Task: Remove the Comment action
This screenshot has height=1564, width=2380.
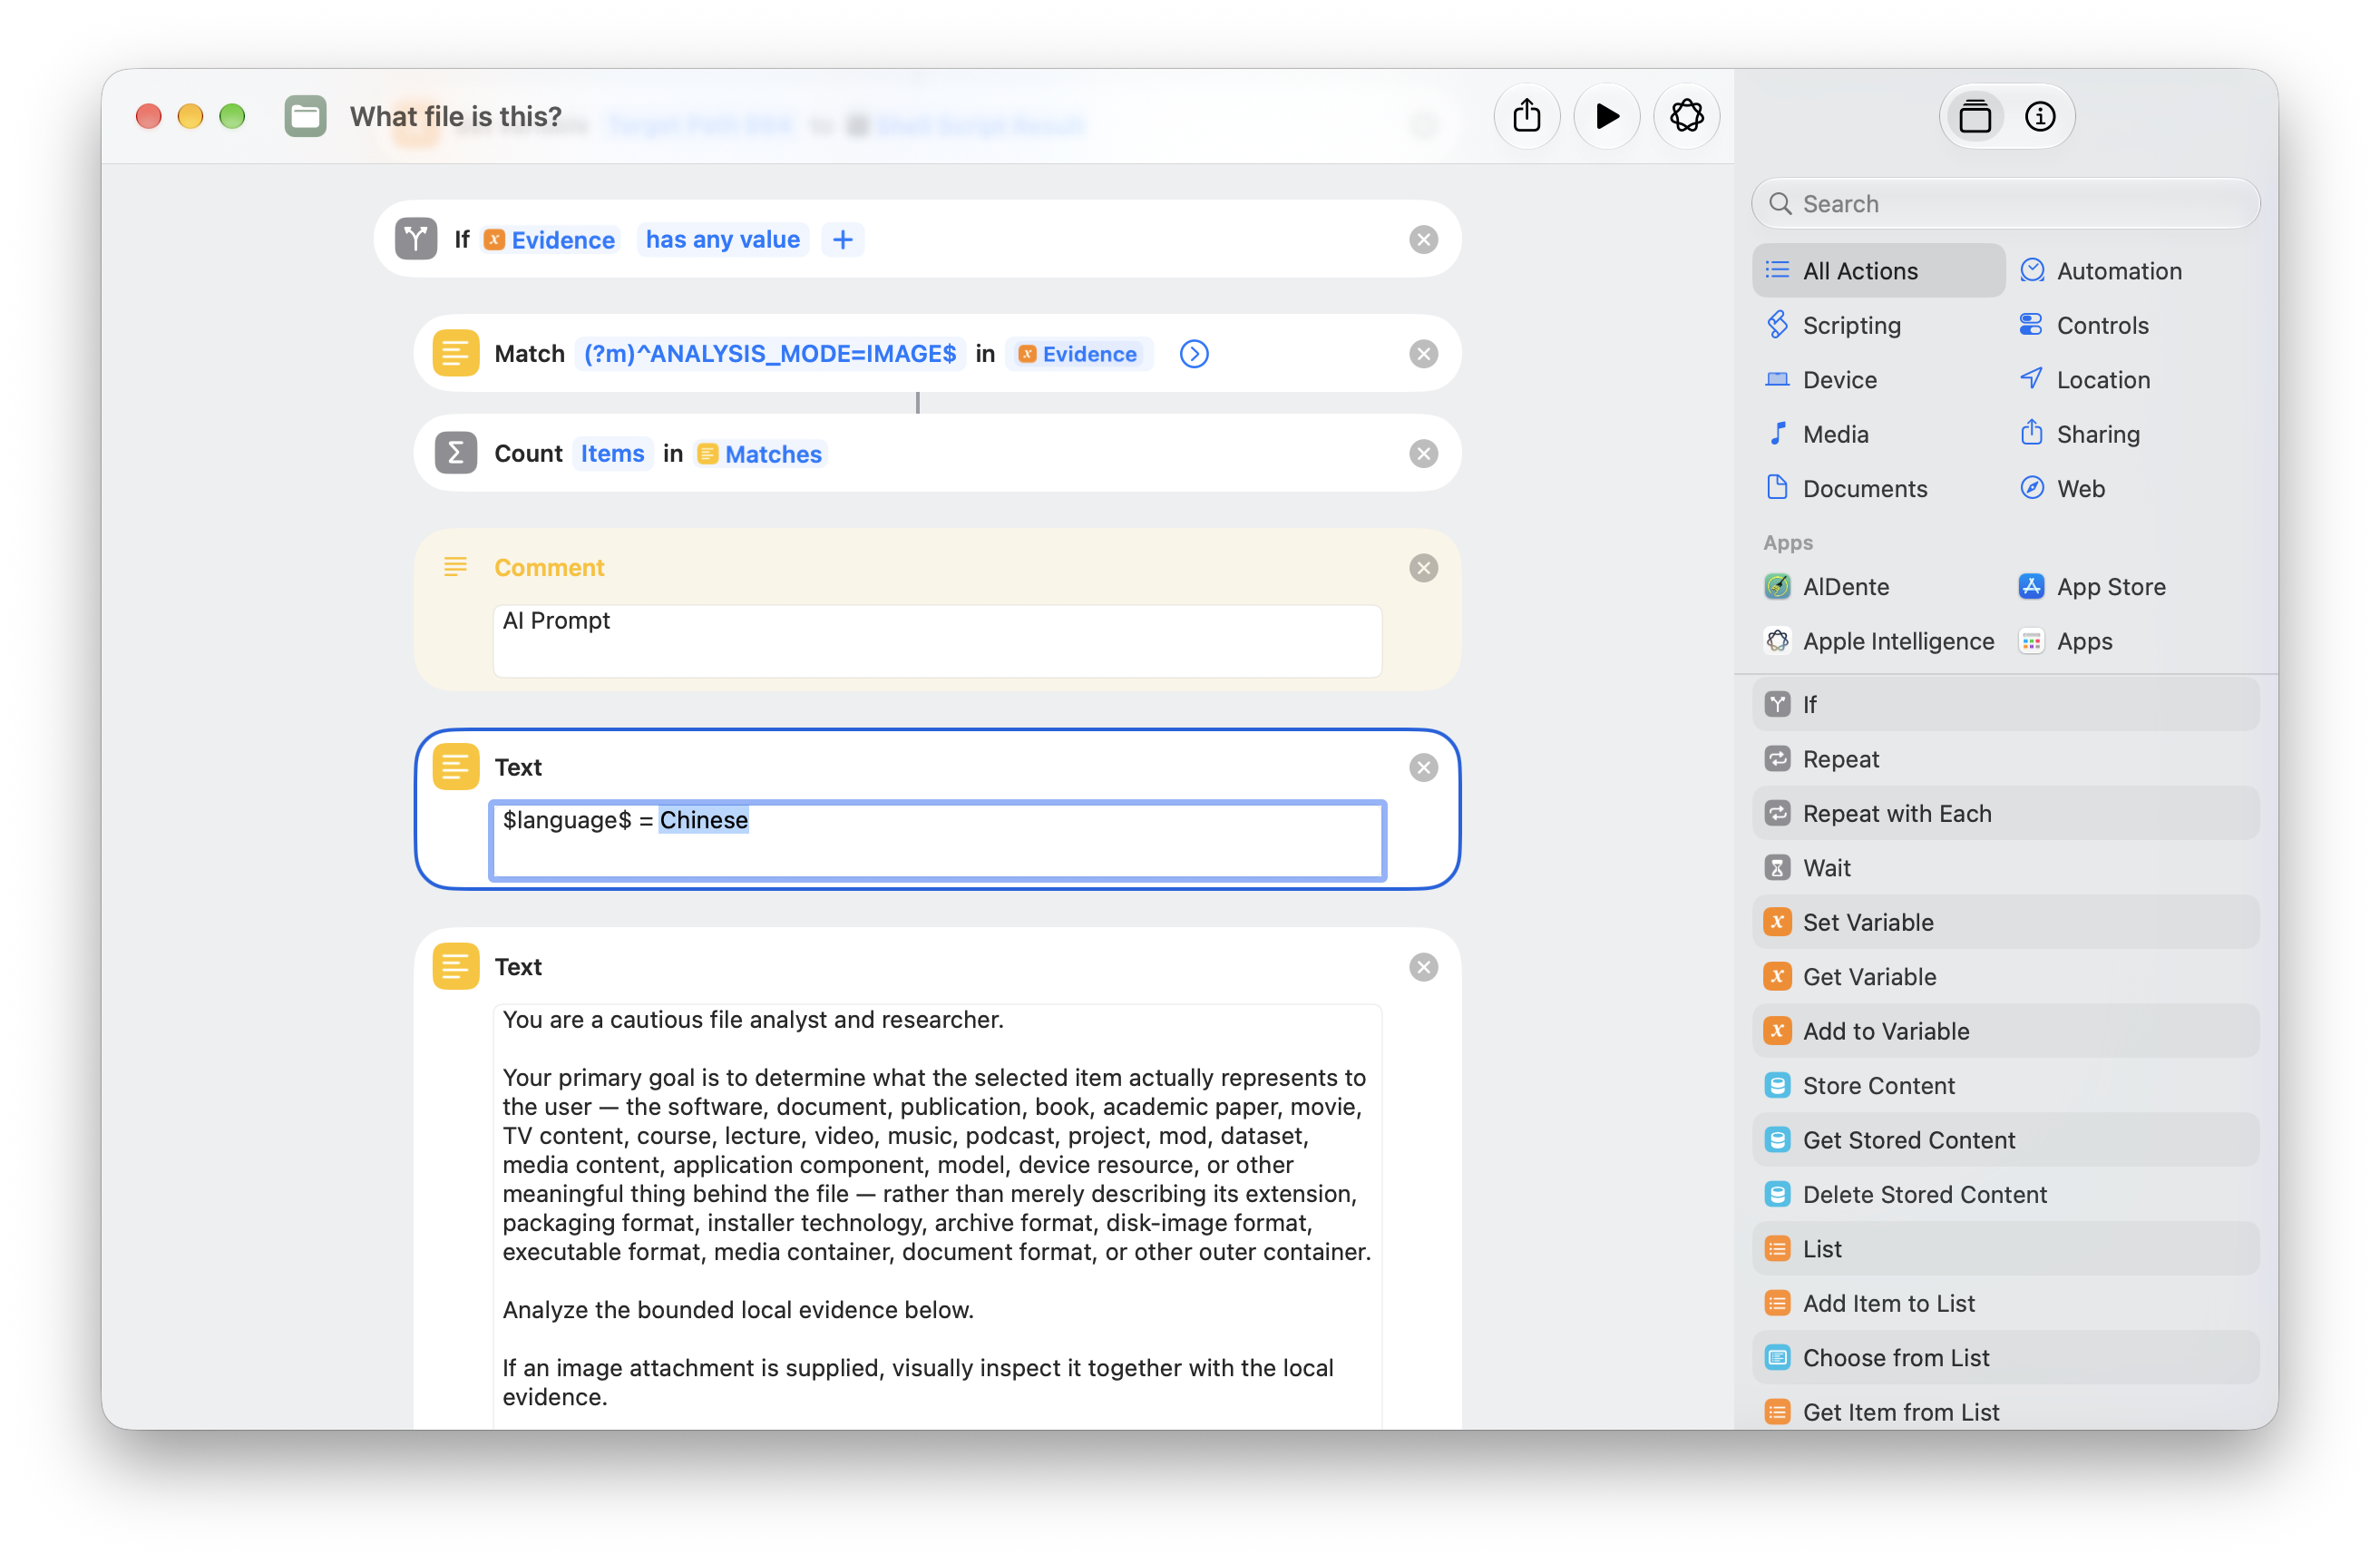Action: click(x=1423, y=568)
